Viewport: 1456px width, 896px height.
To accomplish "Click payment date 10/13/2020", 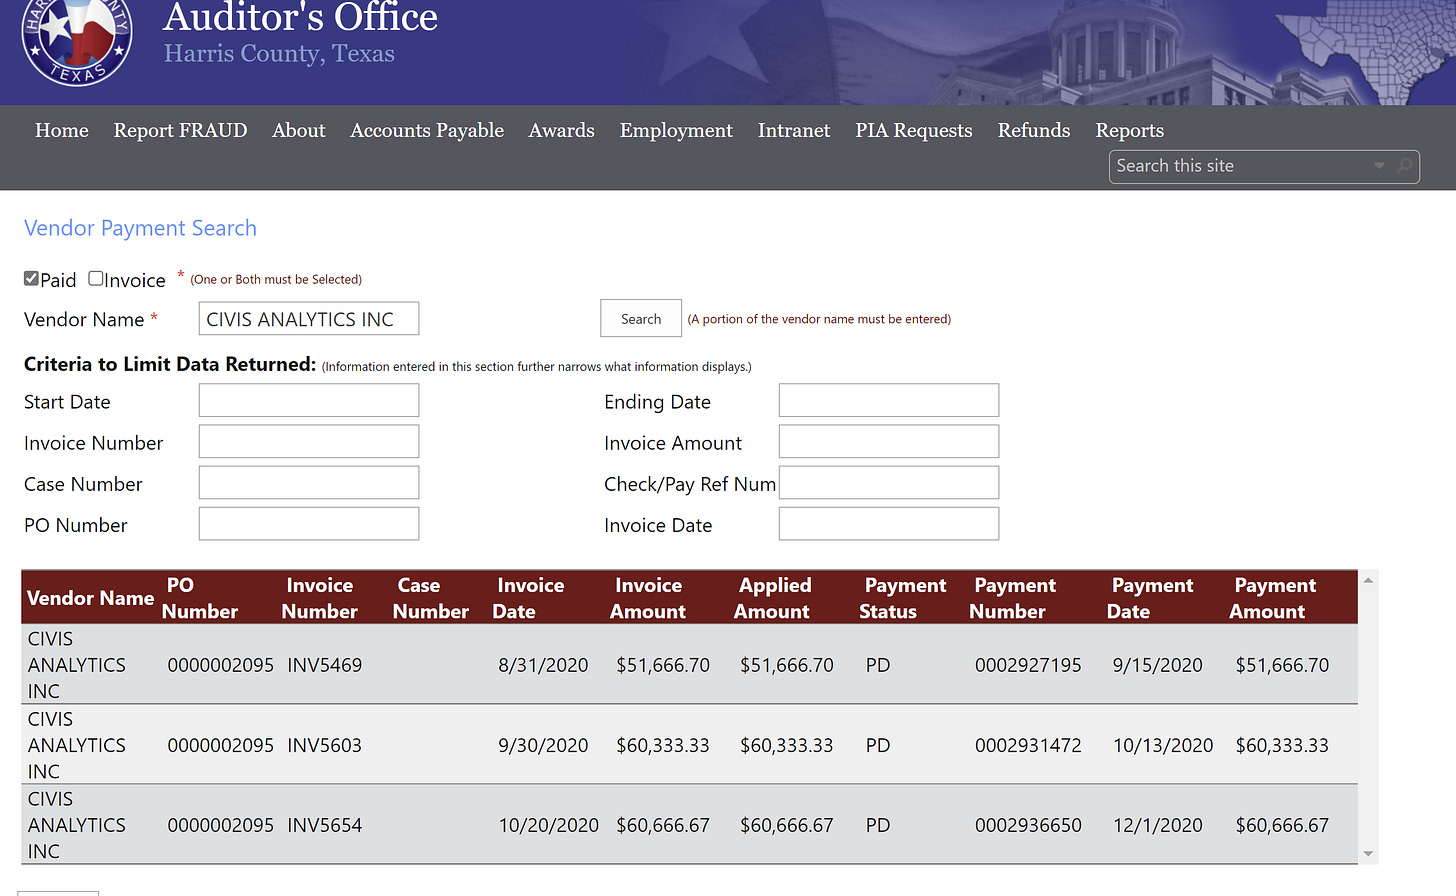I will coord(1163,745).
